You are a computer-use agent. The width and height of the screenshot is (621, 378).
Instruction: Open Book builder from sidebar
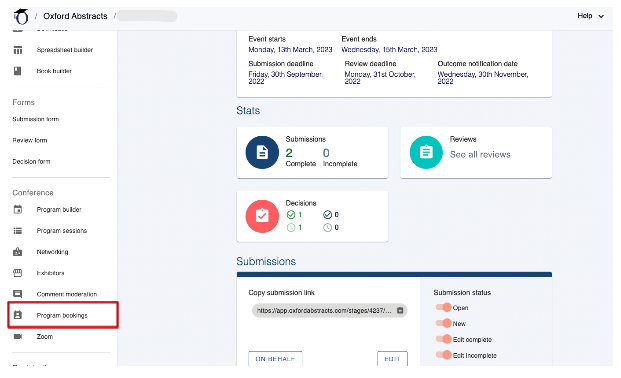click(x=54, y=71)
